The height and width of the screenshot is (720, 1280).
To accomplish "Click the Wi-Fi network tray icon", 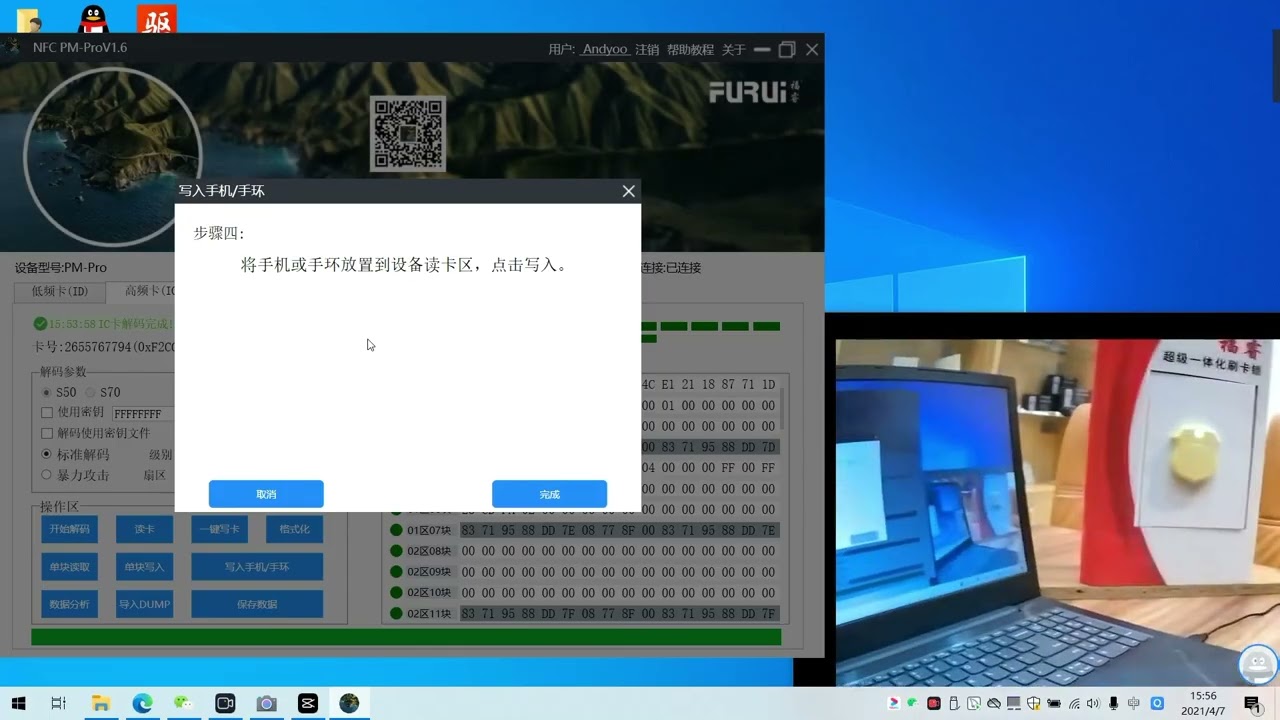I will [1074, 704].
